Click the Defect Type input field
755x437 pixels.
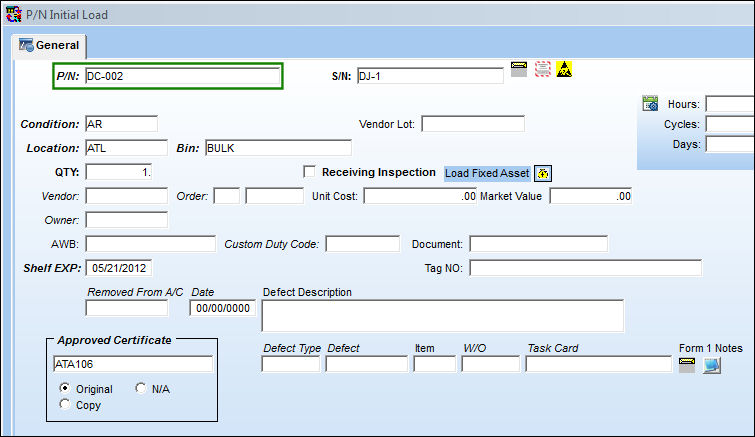pos(291,364)
